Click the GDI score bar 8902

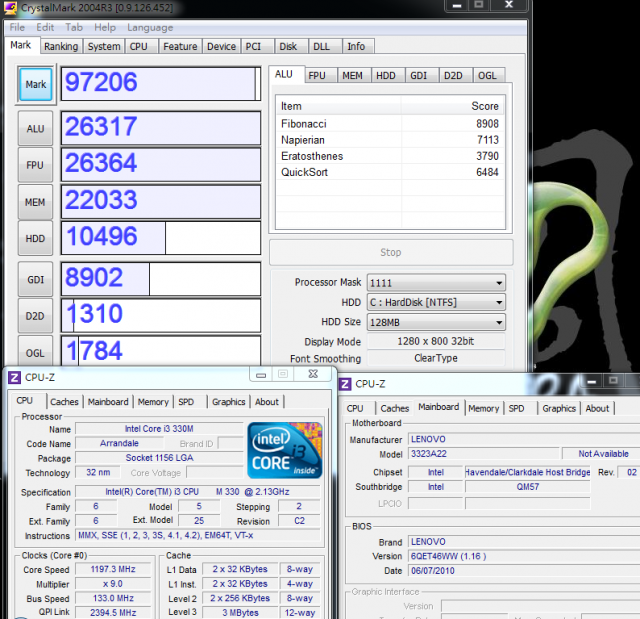(x=160, y=279)
